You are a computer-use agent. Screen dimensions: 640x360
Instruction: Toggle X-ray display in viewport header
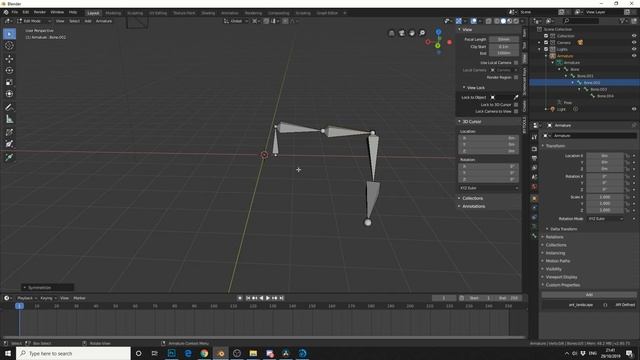[x=488, y=21]
